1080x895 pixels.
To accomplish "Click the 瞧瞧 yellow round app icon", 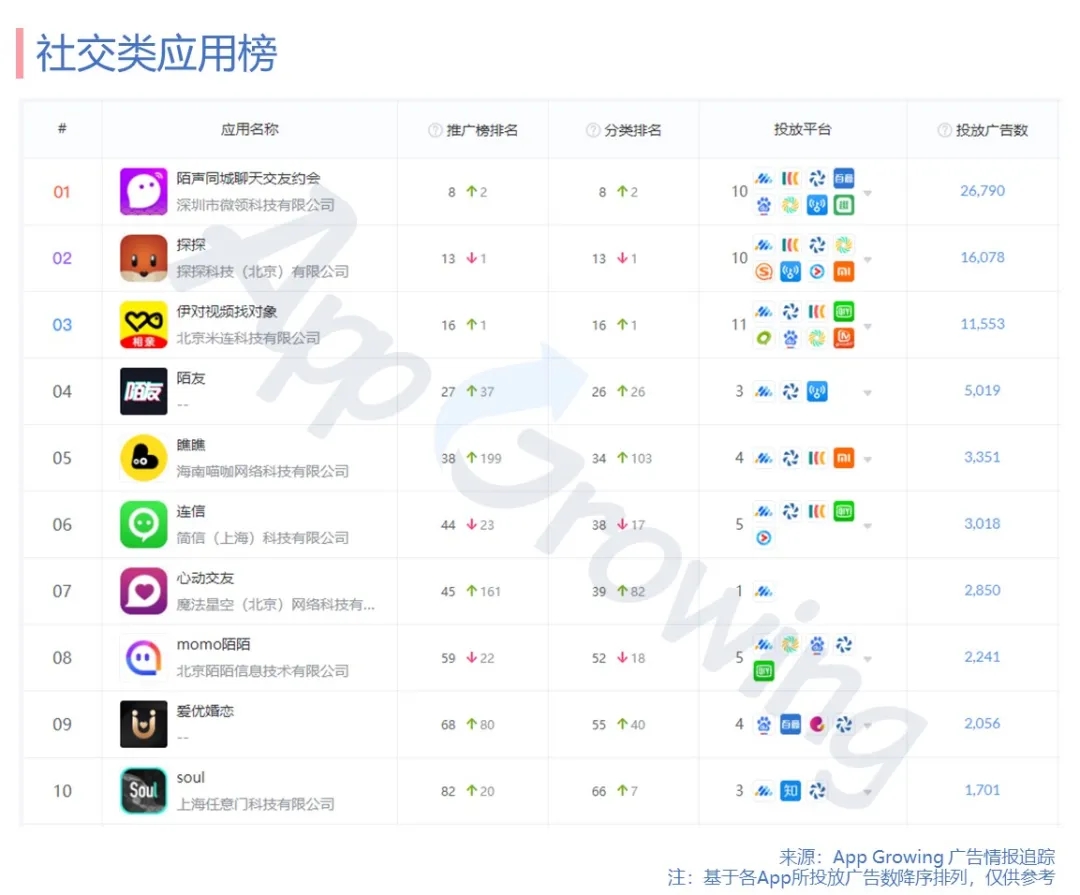I will point(143,458).
